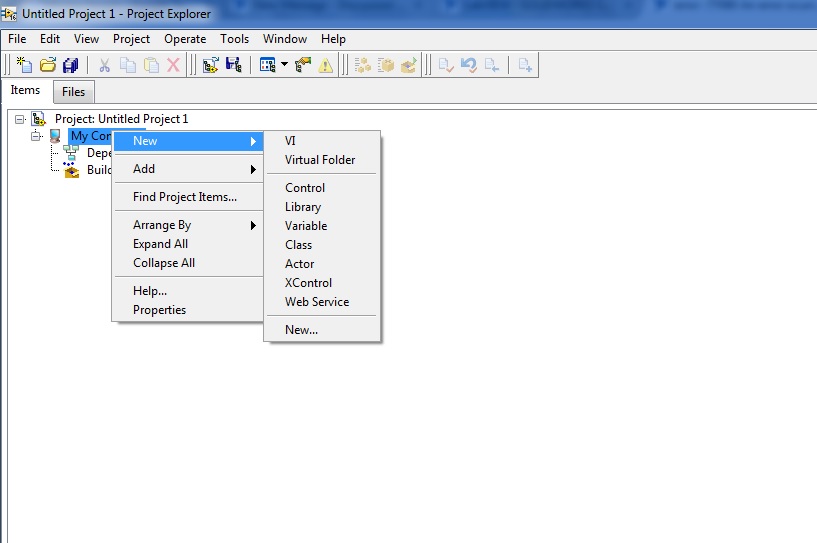Open the Operate menu
Viewport: 817px width, 543px height.
click(185, 39)
